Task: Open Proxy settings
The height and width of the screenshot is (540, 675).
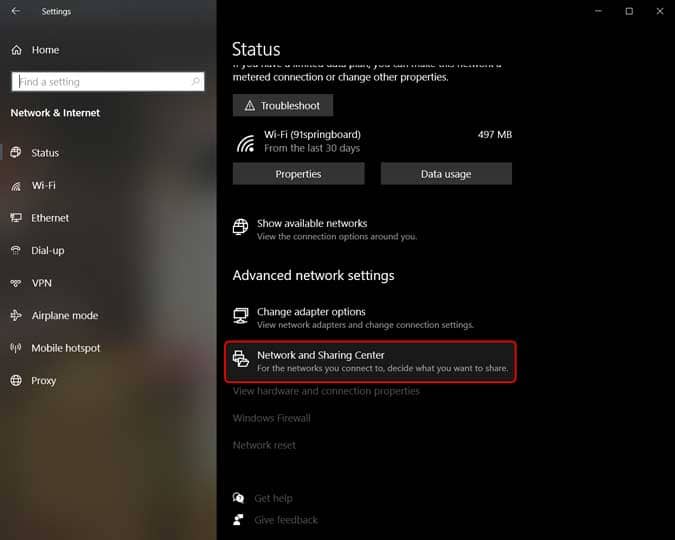Action: [x=43, y=381]
